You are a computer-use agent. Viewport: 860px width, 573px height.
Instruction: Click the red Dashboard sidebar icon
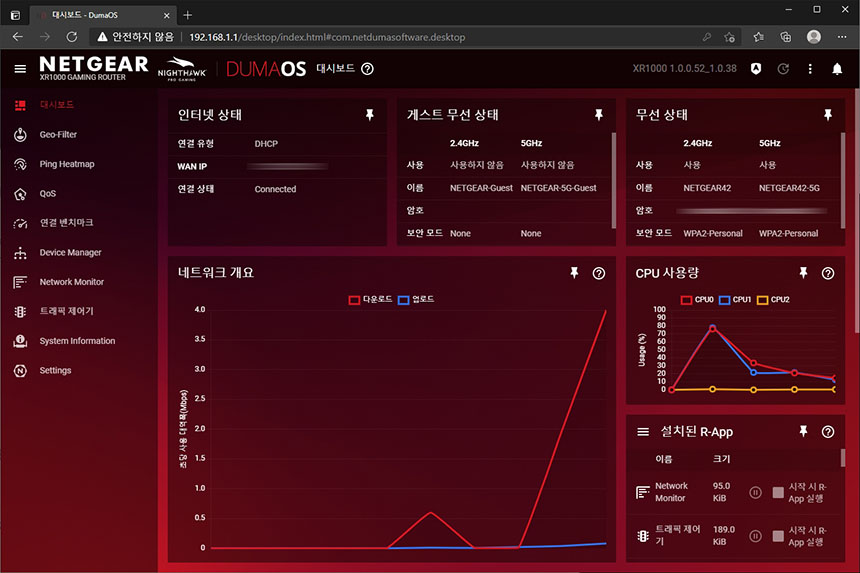tap(20, 105)
